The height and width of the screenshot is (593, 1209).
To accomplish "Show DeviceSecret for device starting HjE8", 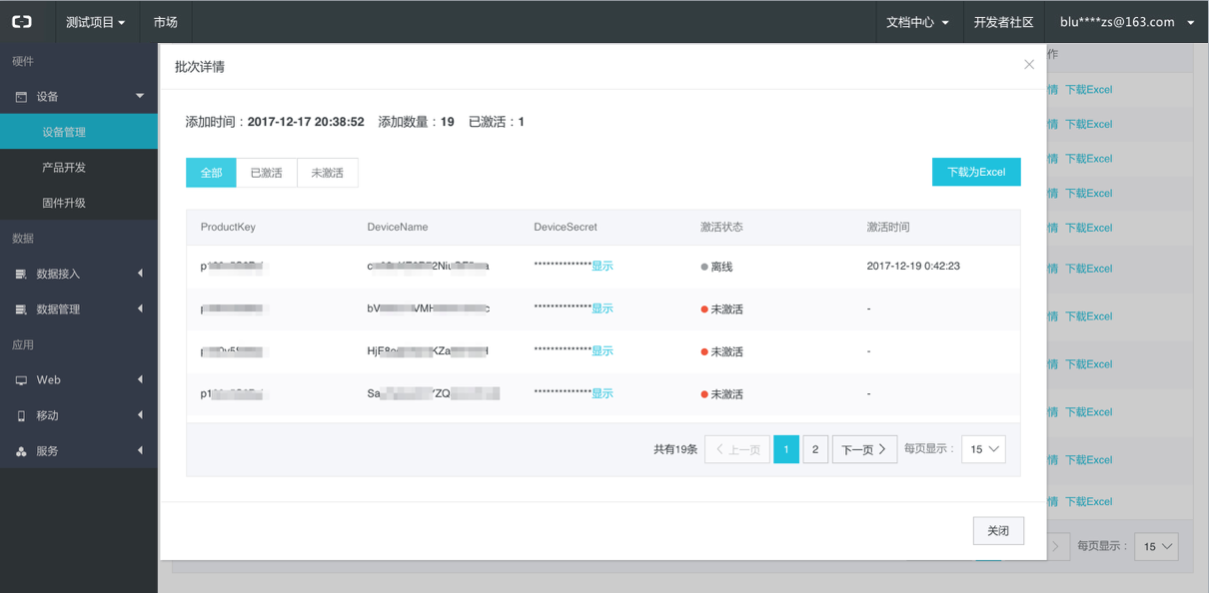I will (602, 351).
